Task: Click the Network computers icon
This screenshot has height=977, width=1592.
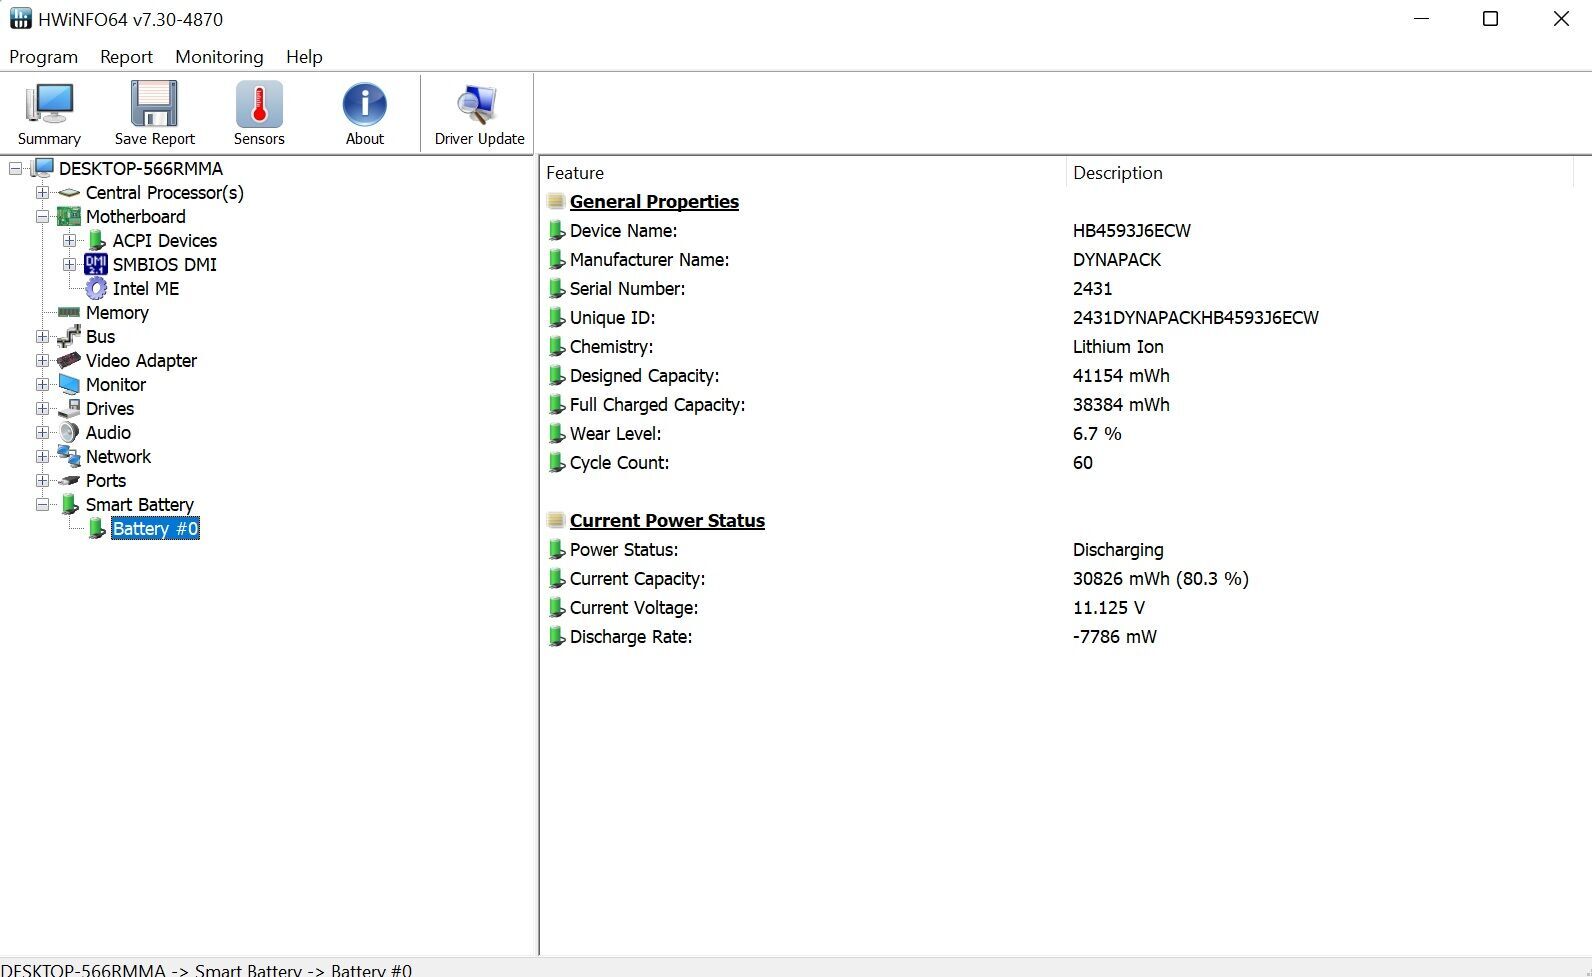Action: (x=69, y=456)
